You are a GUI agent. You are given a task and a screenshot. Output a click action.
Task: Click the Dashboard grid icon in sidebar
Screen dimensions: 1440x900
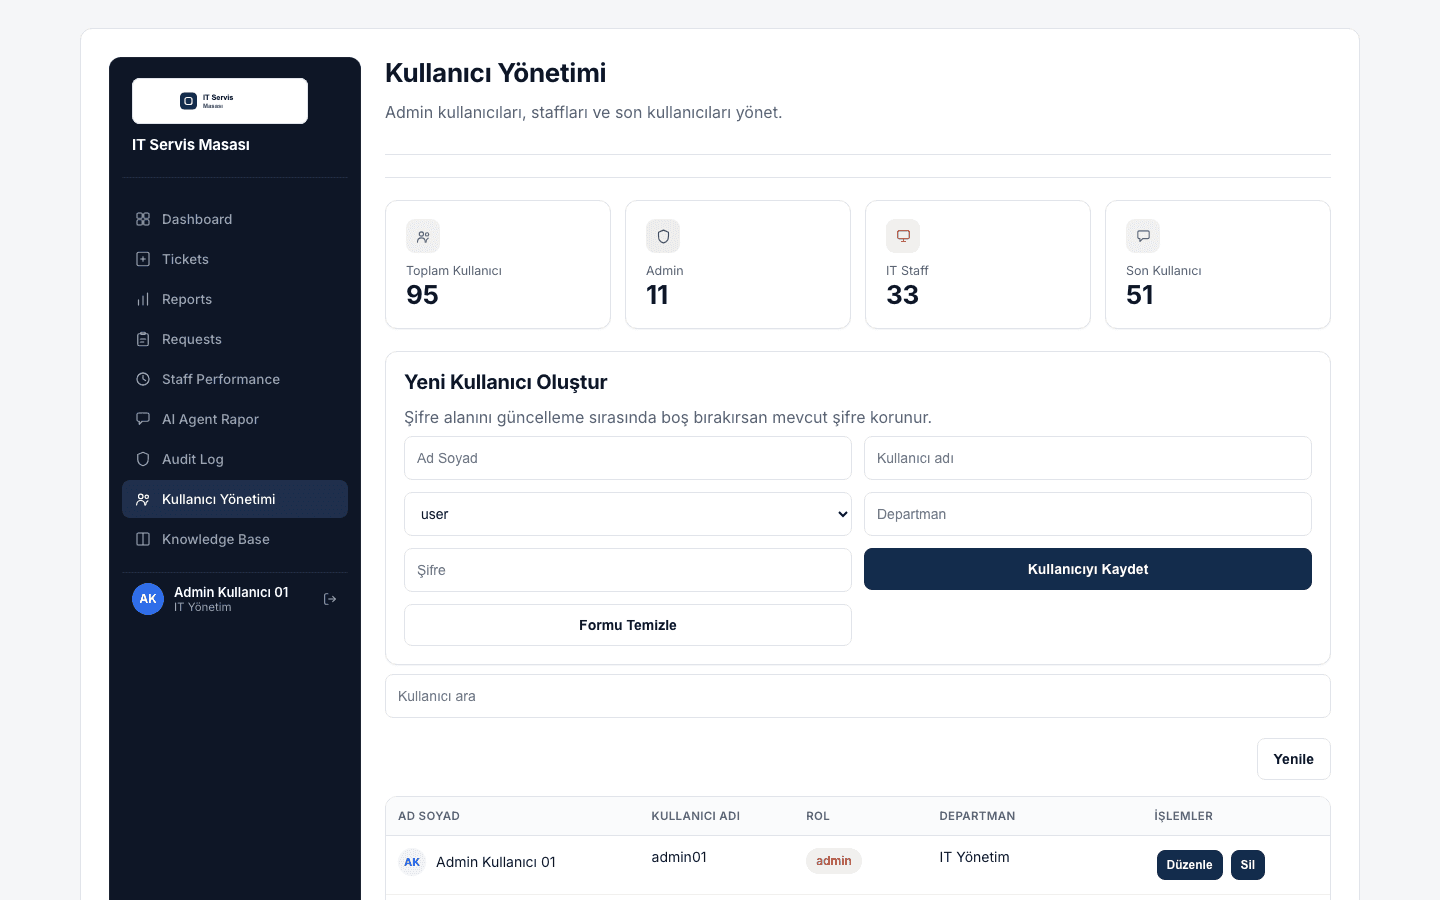click(x=143, y=219)
